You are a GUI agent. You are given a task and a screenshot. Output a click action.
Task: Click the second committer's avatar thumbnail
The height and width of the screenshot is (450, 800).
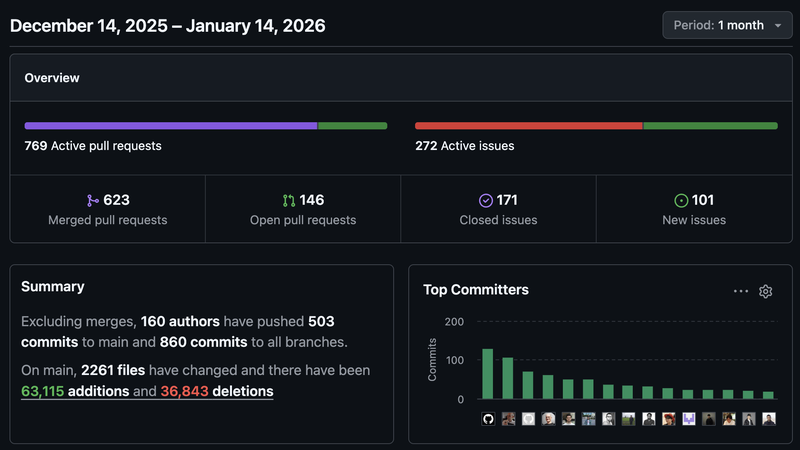point(508,419)
